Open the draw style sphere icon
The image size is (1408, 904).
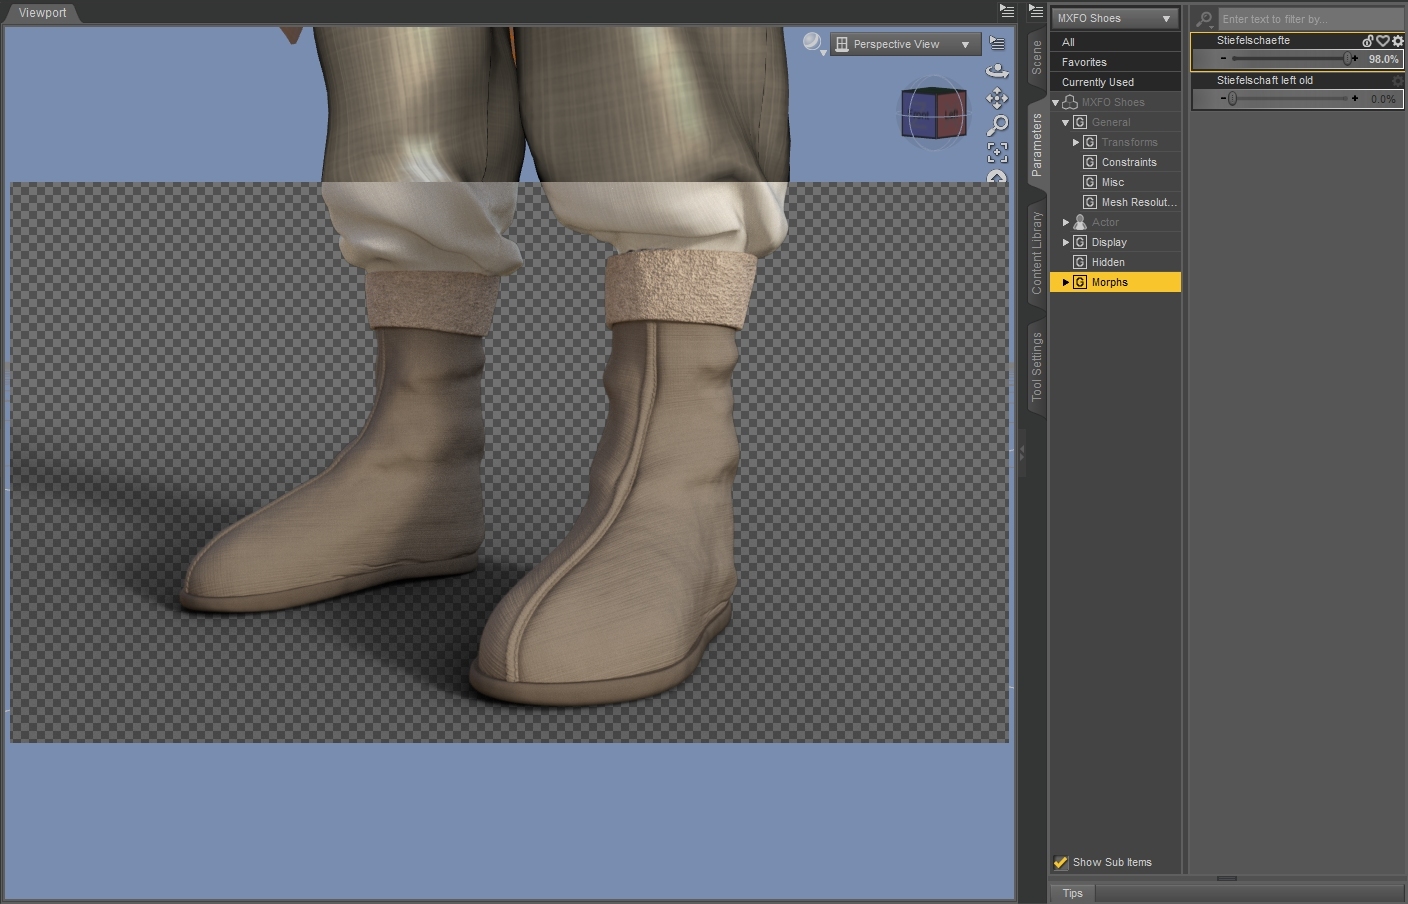point(812,42)
